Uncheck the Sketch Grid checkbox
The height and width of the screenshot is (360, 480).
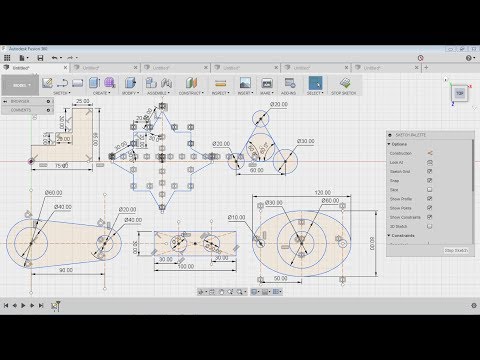pos(430,171)
